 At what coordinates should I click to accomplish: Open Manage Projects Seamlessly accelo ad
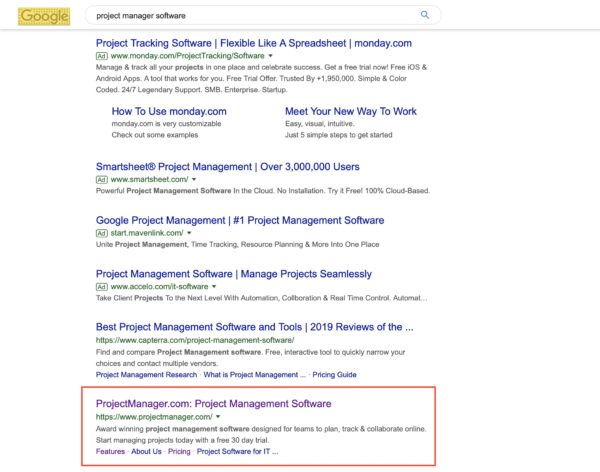[x=234, y=274]
